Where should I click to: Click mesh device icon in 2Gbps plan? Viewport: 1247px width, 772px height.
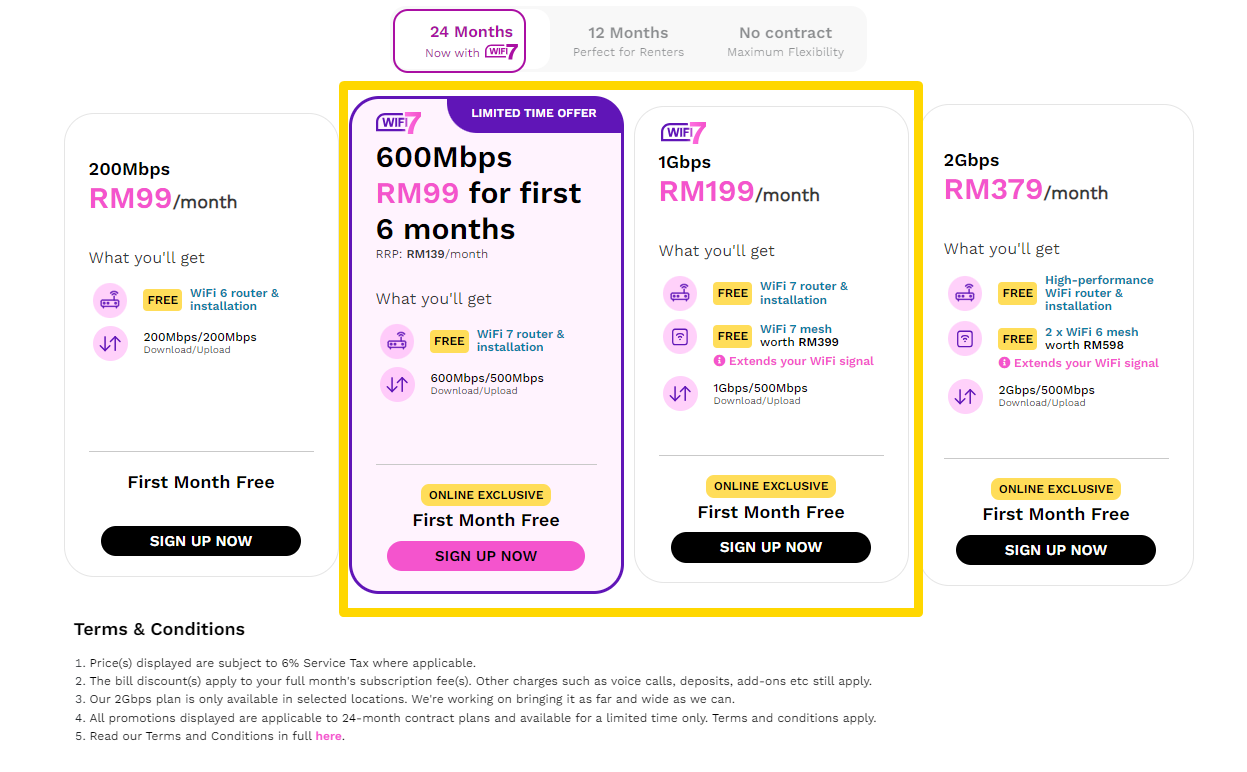965,339
